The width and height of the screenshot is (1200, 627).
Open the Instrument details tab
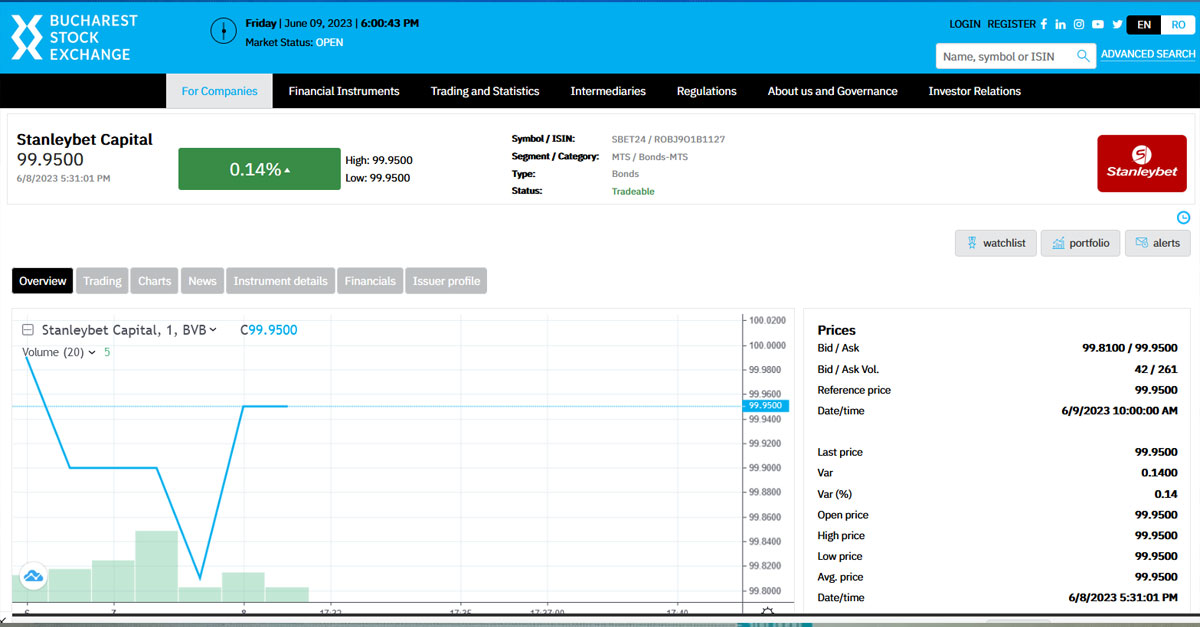click(281, 281)
